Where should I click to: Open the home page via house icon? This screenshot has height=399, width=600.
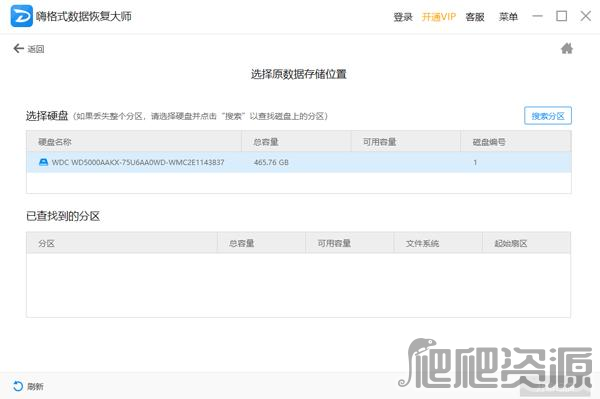pyautogui.click(x=567, y=48)
